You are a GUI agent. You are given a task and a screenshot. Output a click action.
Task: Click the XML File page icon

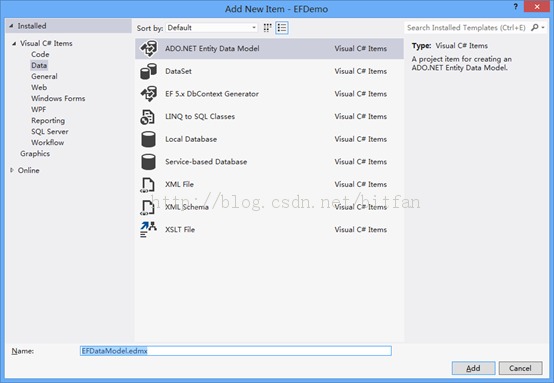tap(148, 185)
